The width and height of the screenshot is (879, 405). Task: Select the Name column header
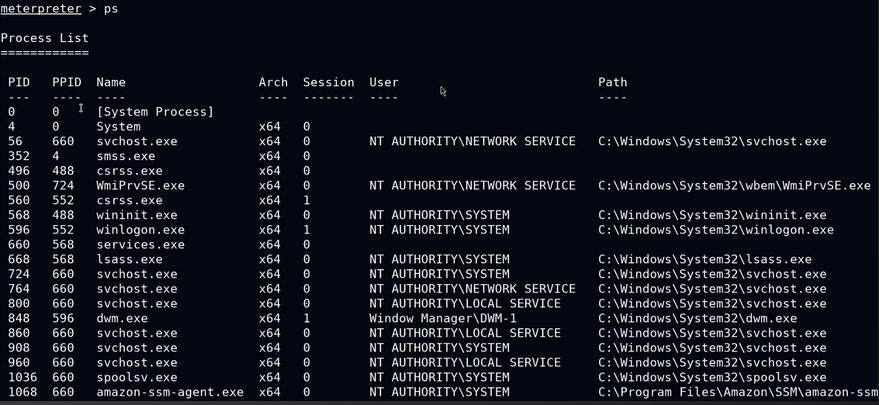point(111,82)
